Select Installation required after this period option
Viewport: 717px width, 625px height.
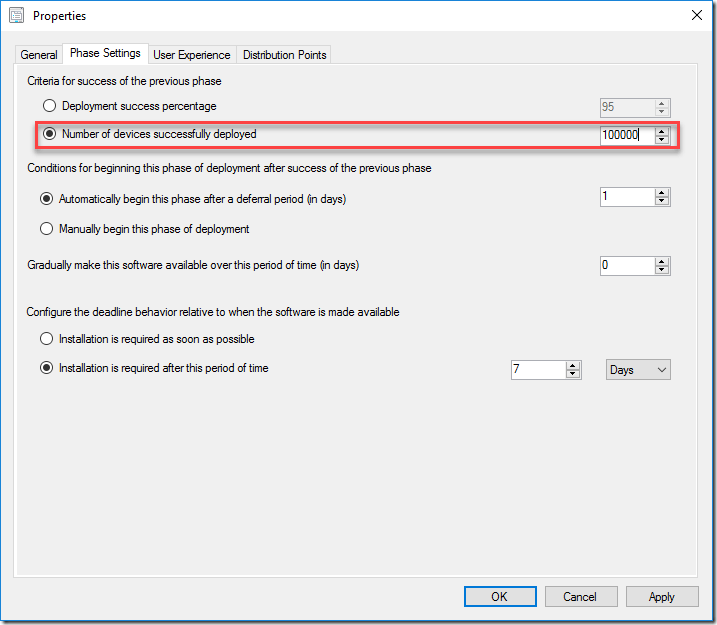pos(47,368)
